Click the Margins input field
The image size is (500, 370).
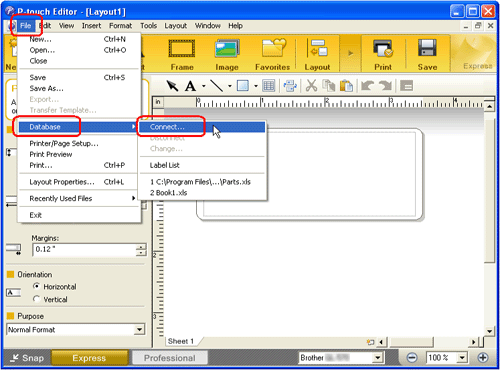[x=84, y=249]
